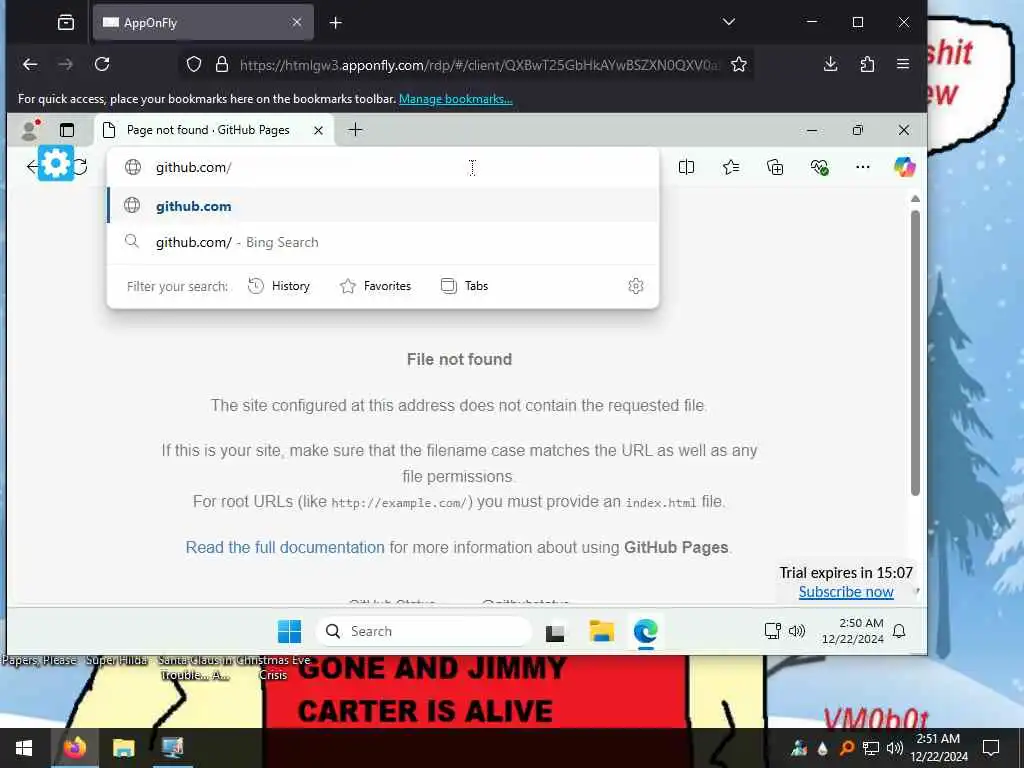Click the remote taskbar Search box

(x=424, y=632)
